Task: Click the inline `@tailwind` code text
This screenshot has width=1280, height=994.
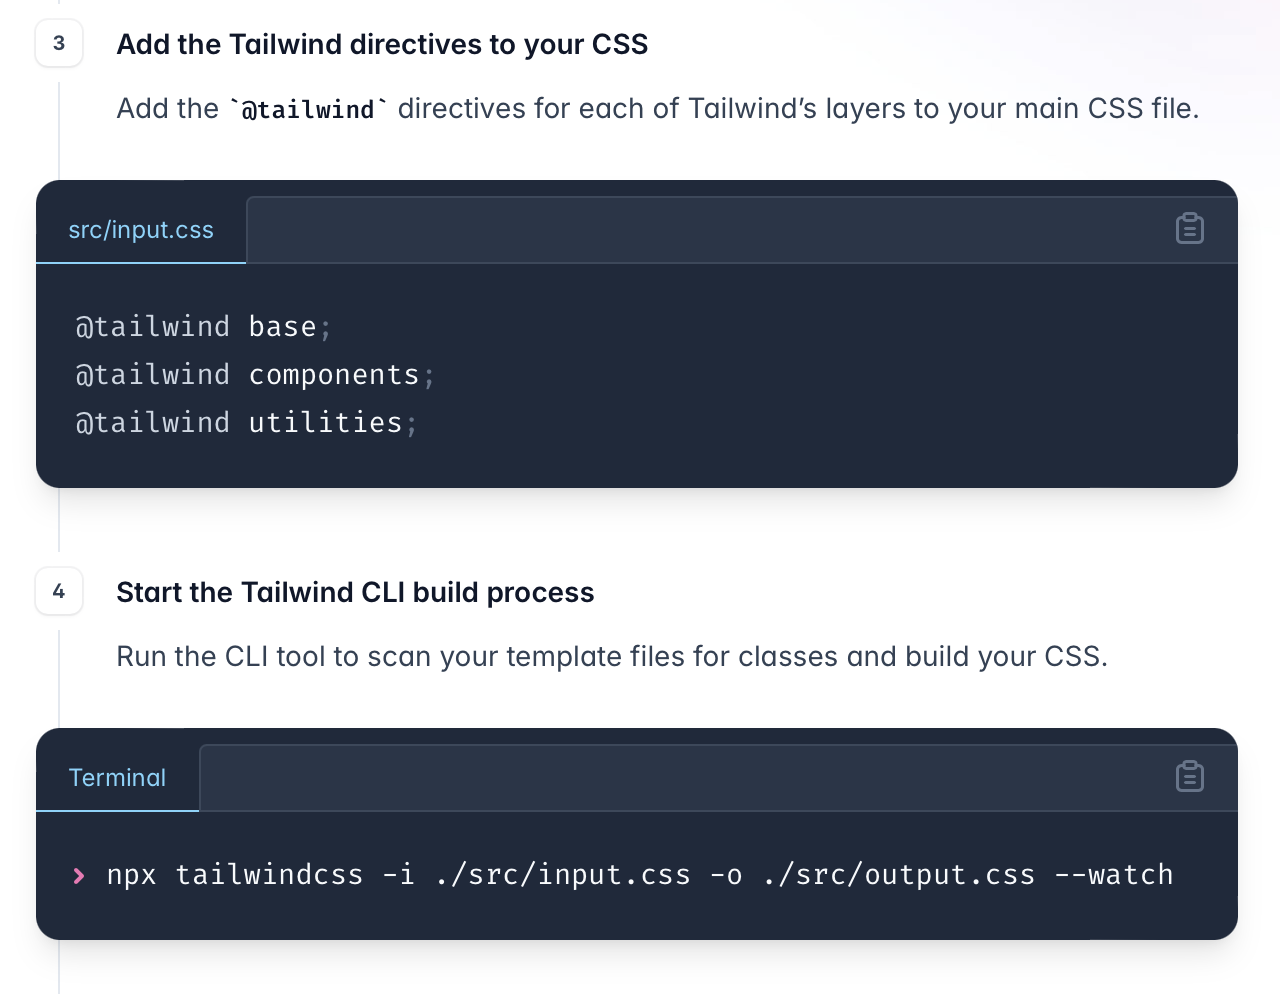Action: [x=308, y=109]
